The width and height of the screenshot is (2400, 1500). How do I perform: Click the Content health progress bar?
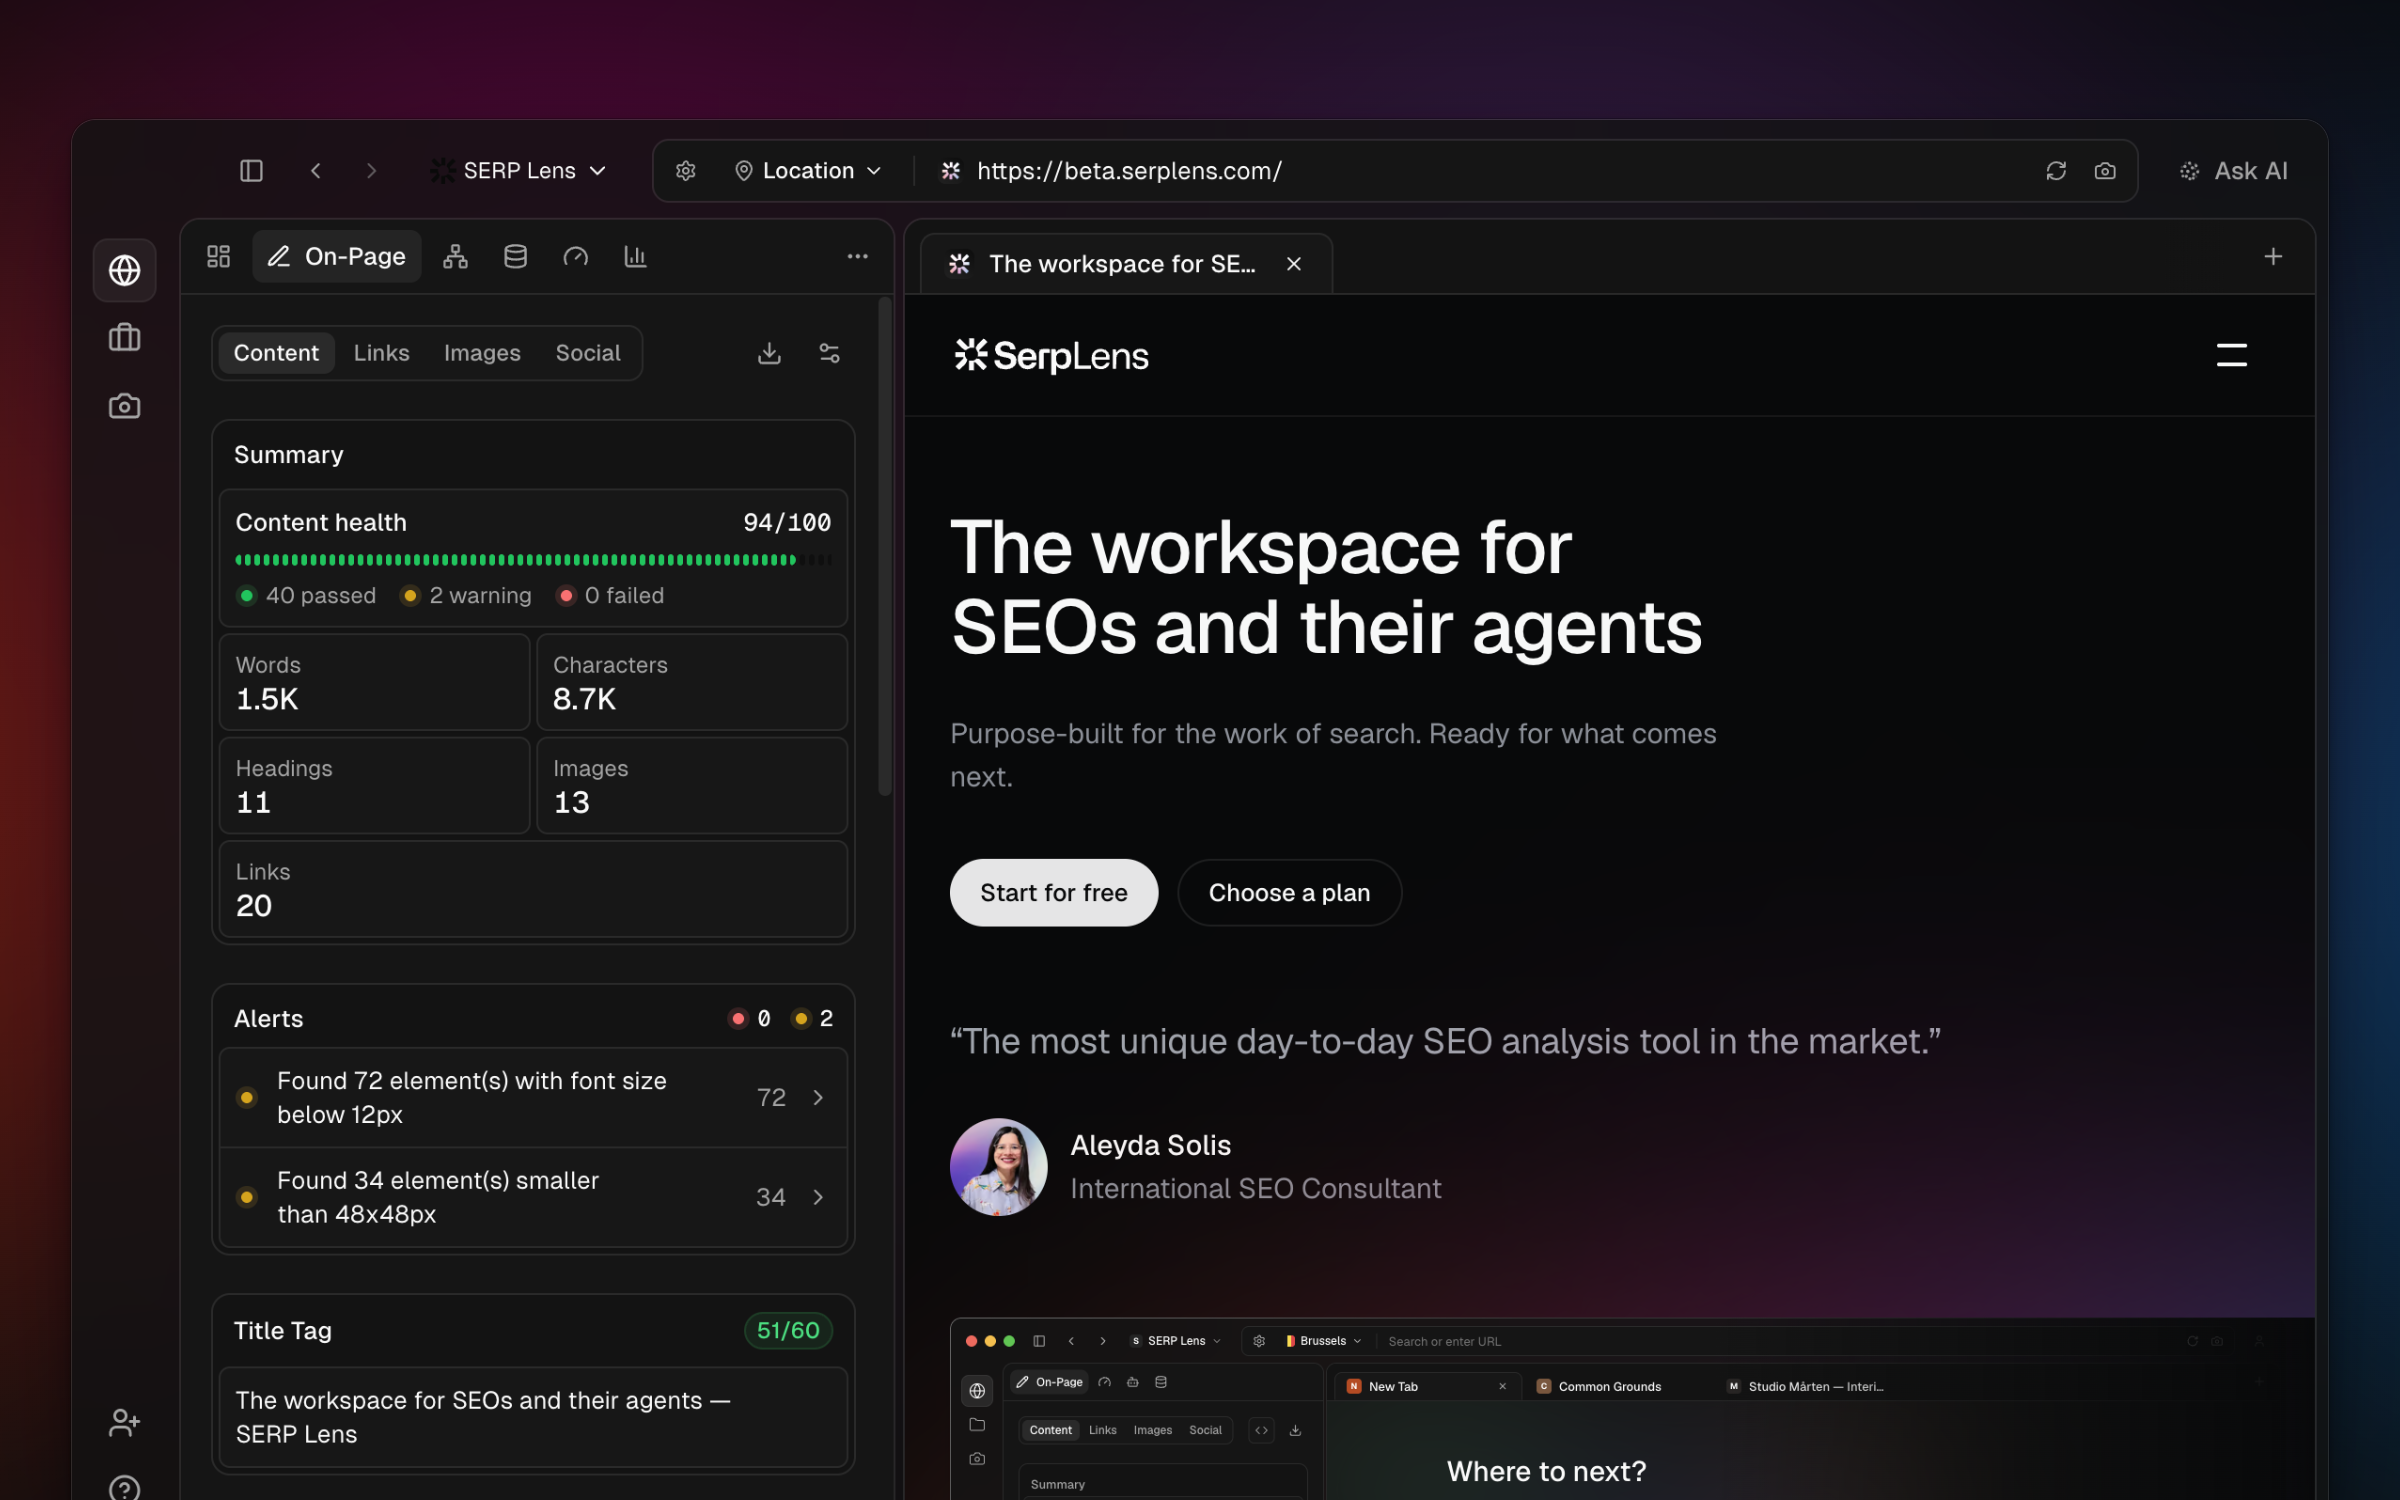click(533, 560)
